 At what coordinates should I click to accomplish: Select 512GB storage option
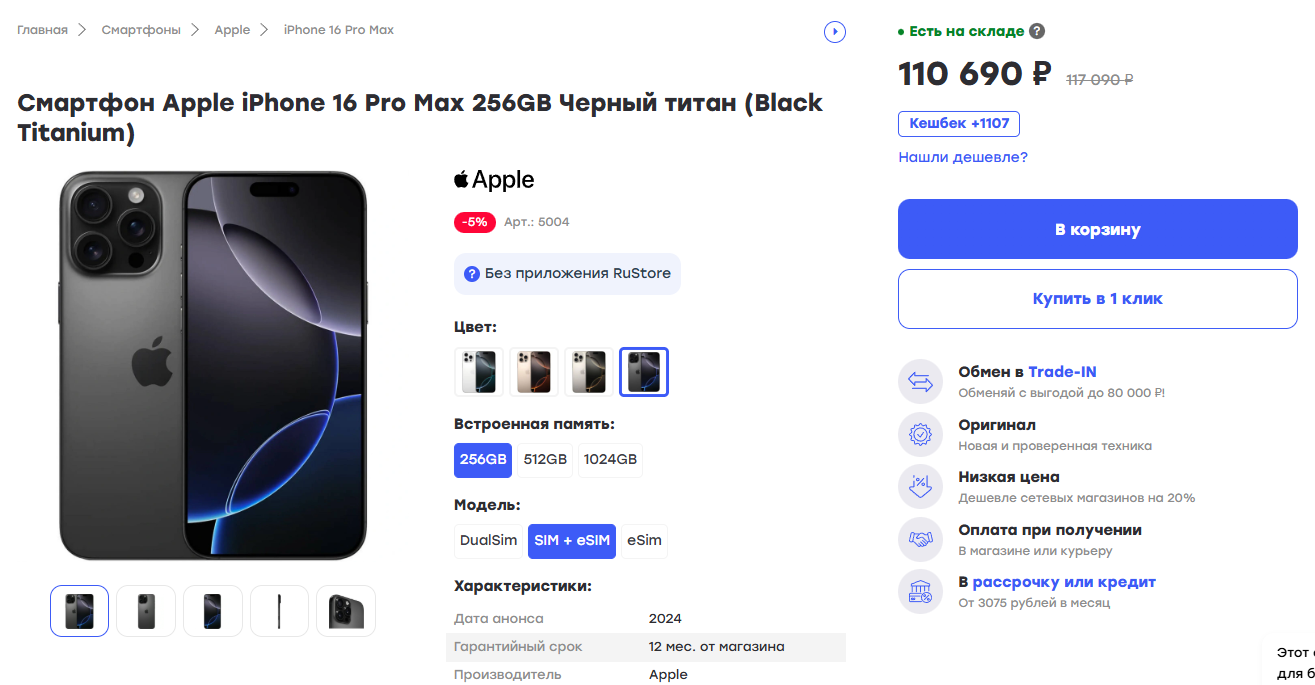pyautogui.click(x=545, y=460)
